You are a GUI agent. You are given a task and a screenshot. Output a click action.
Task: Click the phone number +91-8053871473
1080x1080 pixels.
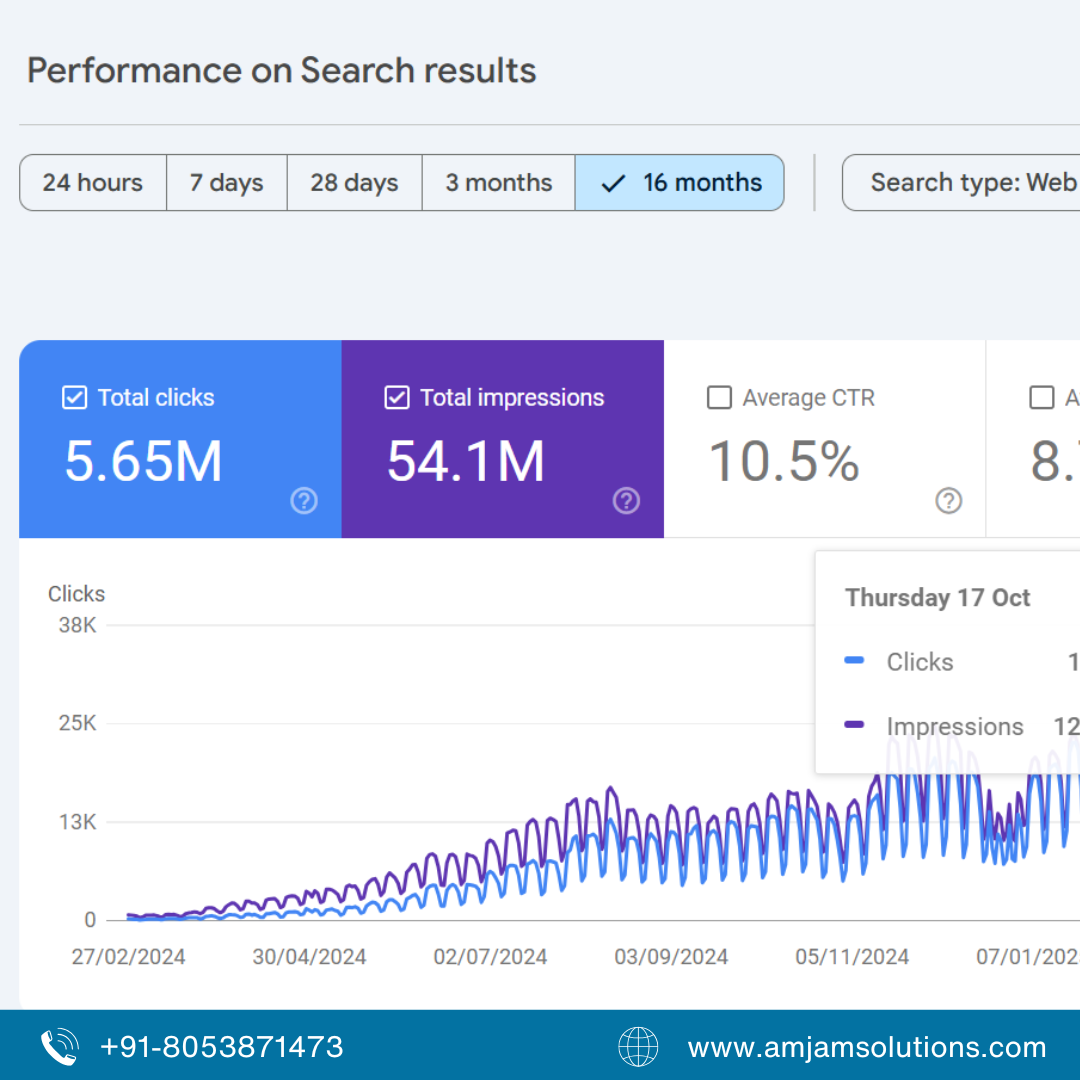221,1047
